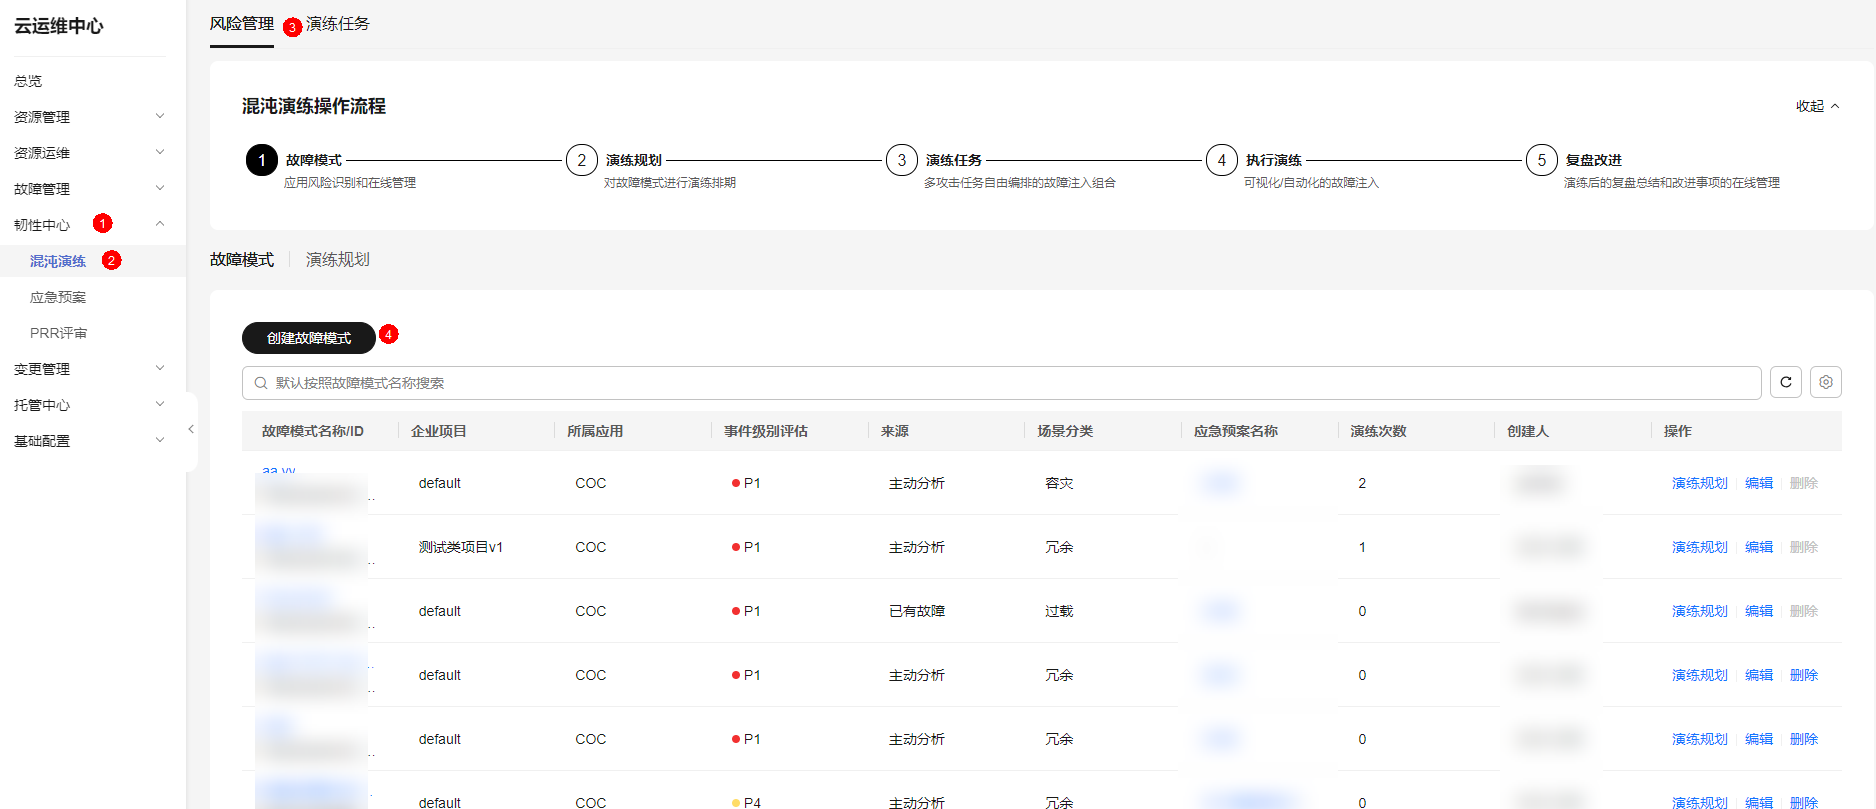This screenshot has width=1876, height=809.
Task: Click the 创建人 column header
Action: click(x=1528, y=431)
